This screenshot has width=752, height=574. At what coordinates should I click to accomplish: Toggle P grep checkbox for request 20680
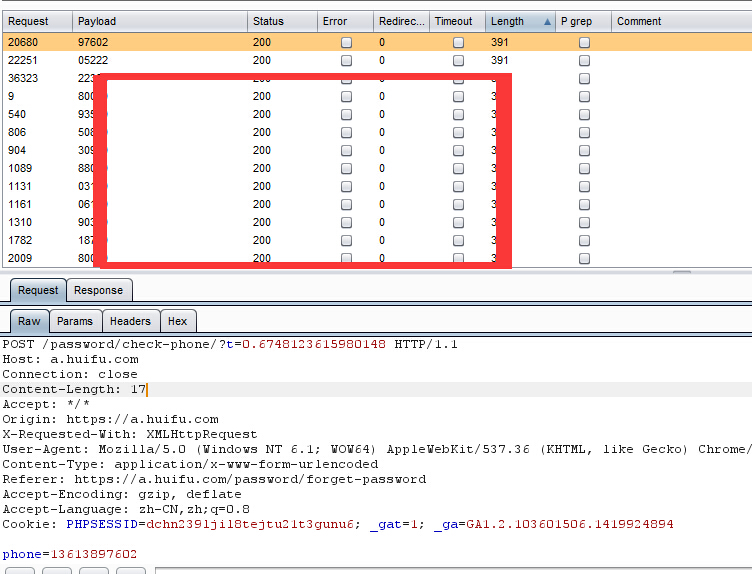[584, 43]
